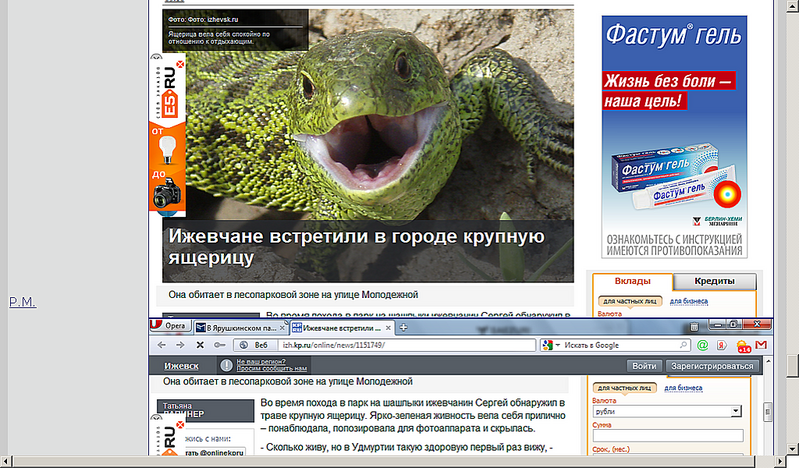Switch to the 'Вклады' tab
Image resolution: width=799 pixels, height=468 pixels.
[x=632, y=281]
